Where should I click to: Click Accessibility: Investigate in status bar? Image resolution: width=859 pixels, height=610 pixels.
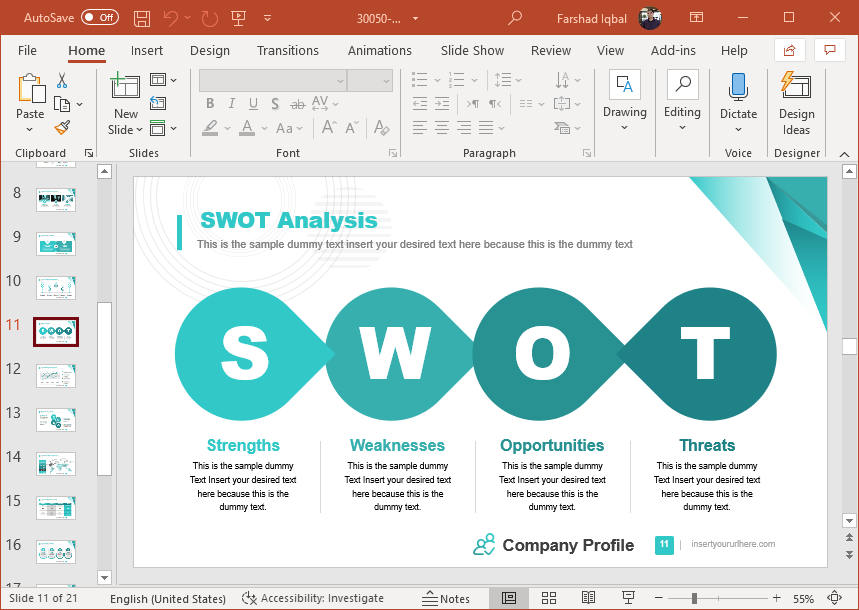click(x=313, y=598)
